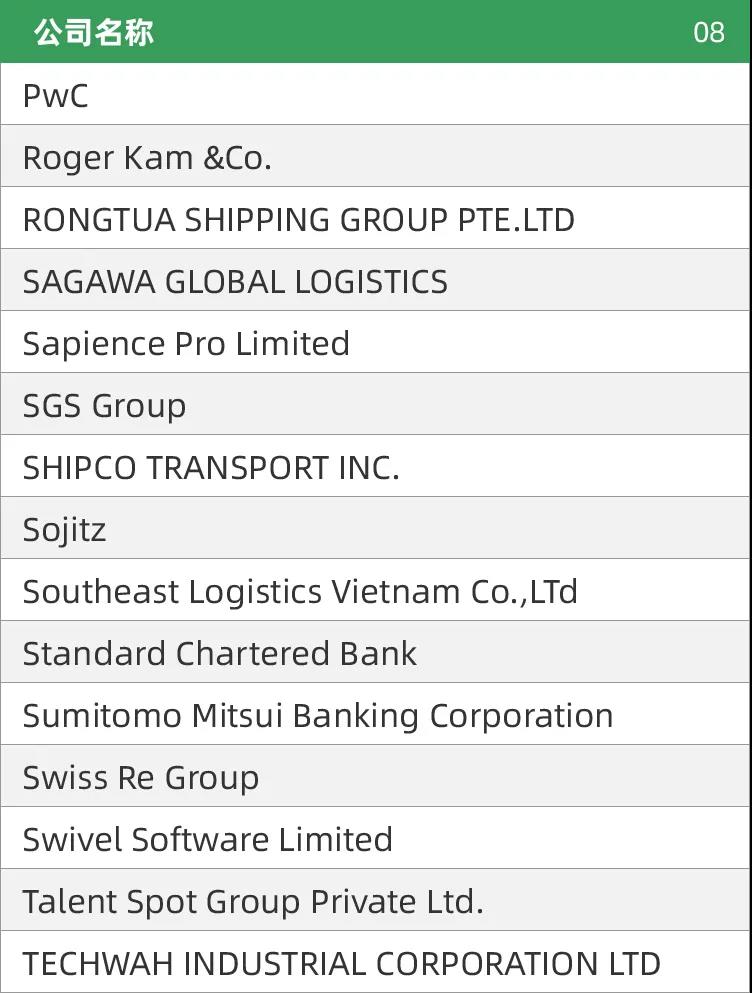The width and height of the screenshot is (752, 993).
Task: Click SHIPCO TRANSPORT INC. entry
Action: [376, 466]
